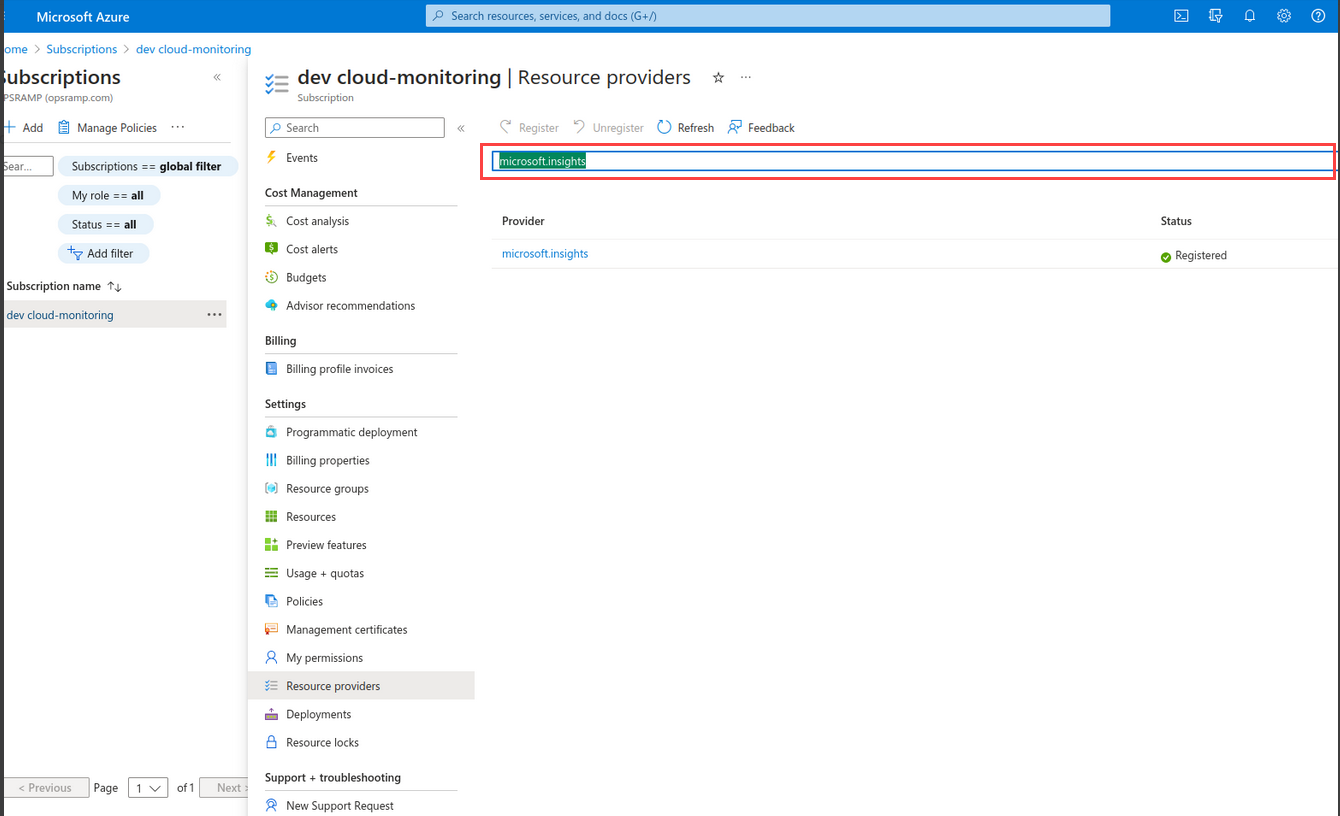The image size is (1340, 816).
Task: Click dev cloud-monitoring breadcrumb link
Action: [x=194, y=49]
